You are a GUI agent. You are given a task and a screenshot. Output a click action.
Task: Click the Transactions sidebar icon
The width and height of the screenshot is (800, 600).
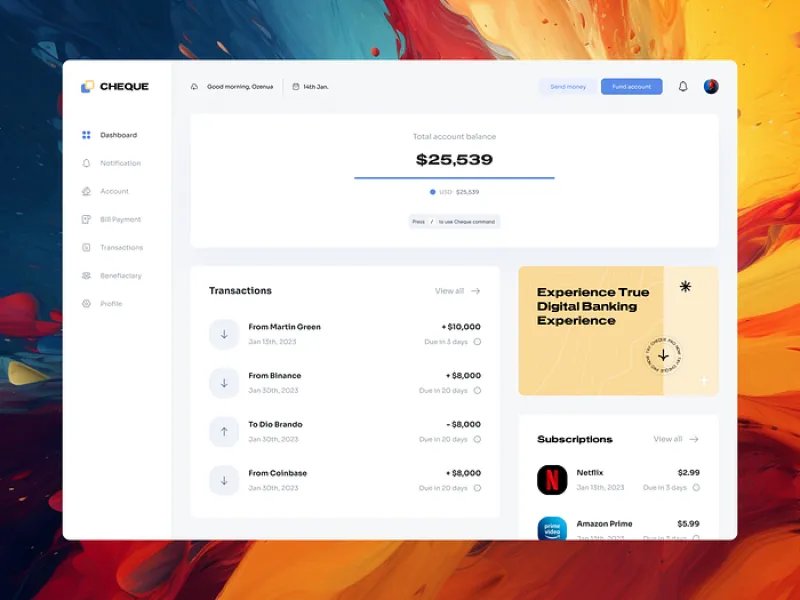tap(86, 247)
